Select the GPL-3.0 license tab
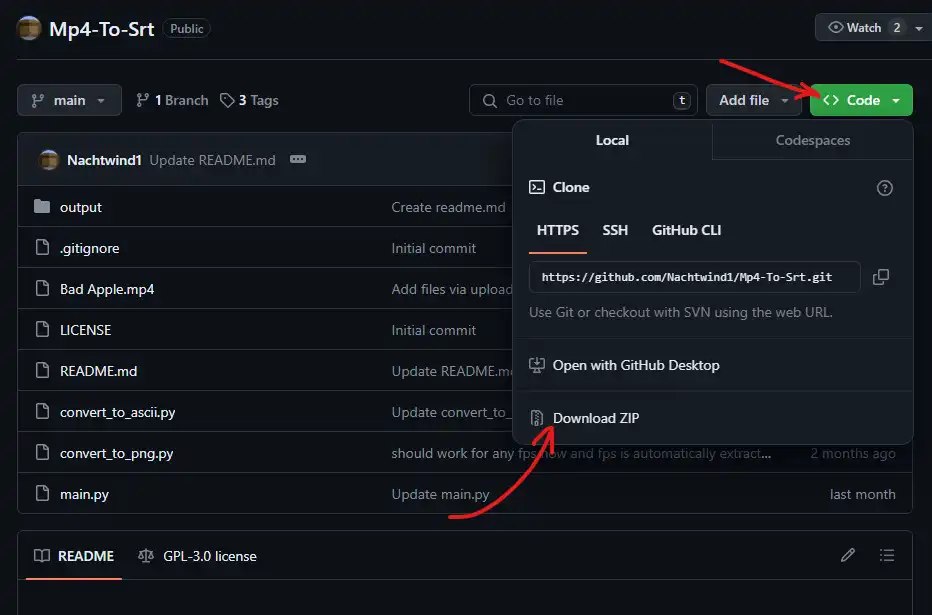 (197, 556)
